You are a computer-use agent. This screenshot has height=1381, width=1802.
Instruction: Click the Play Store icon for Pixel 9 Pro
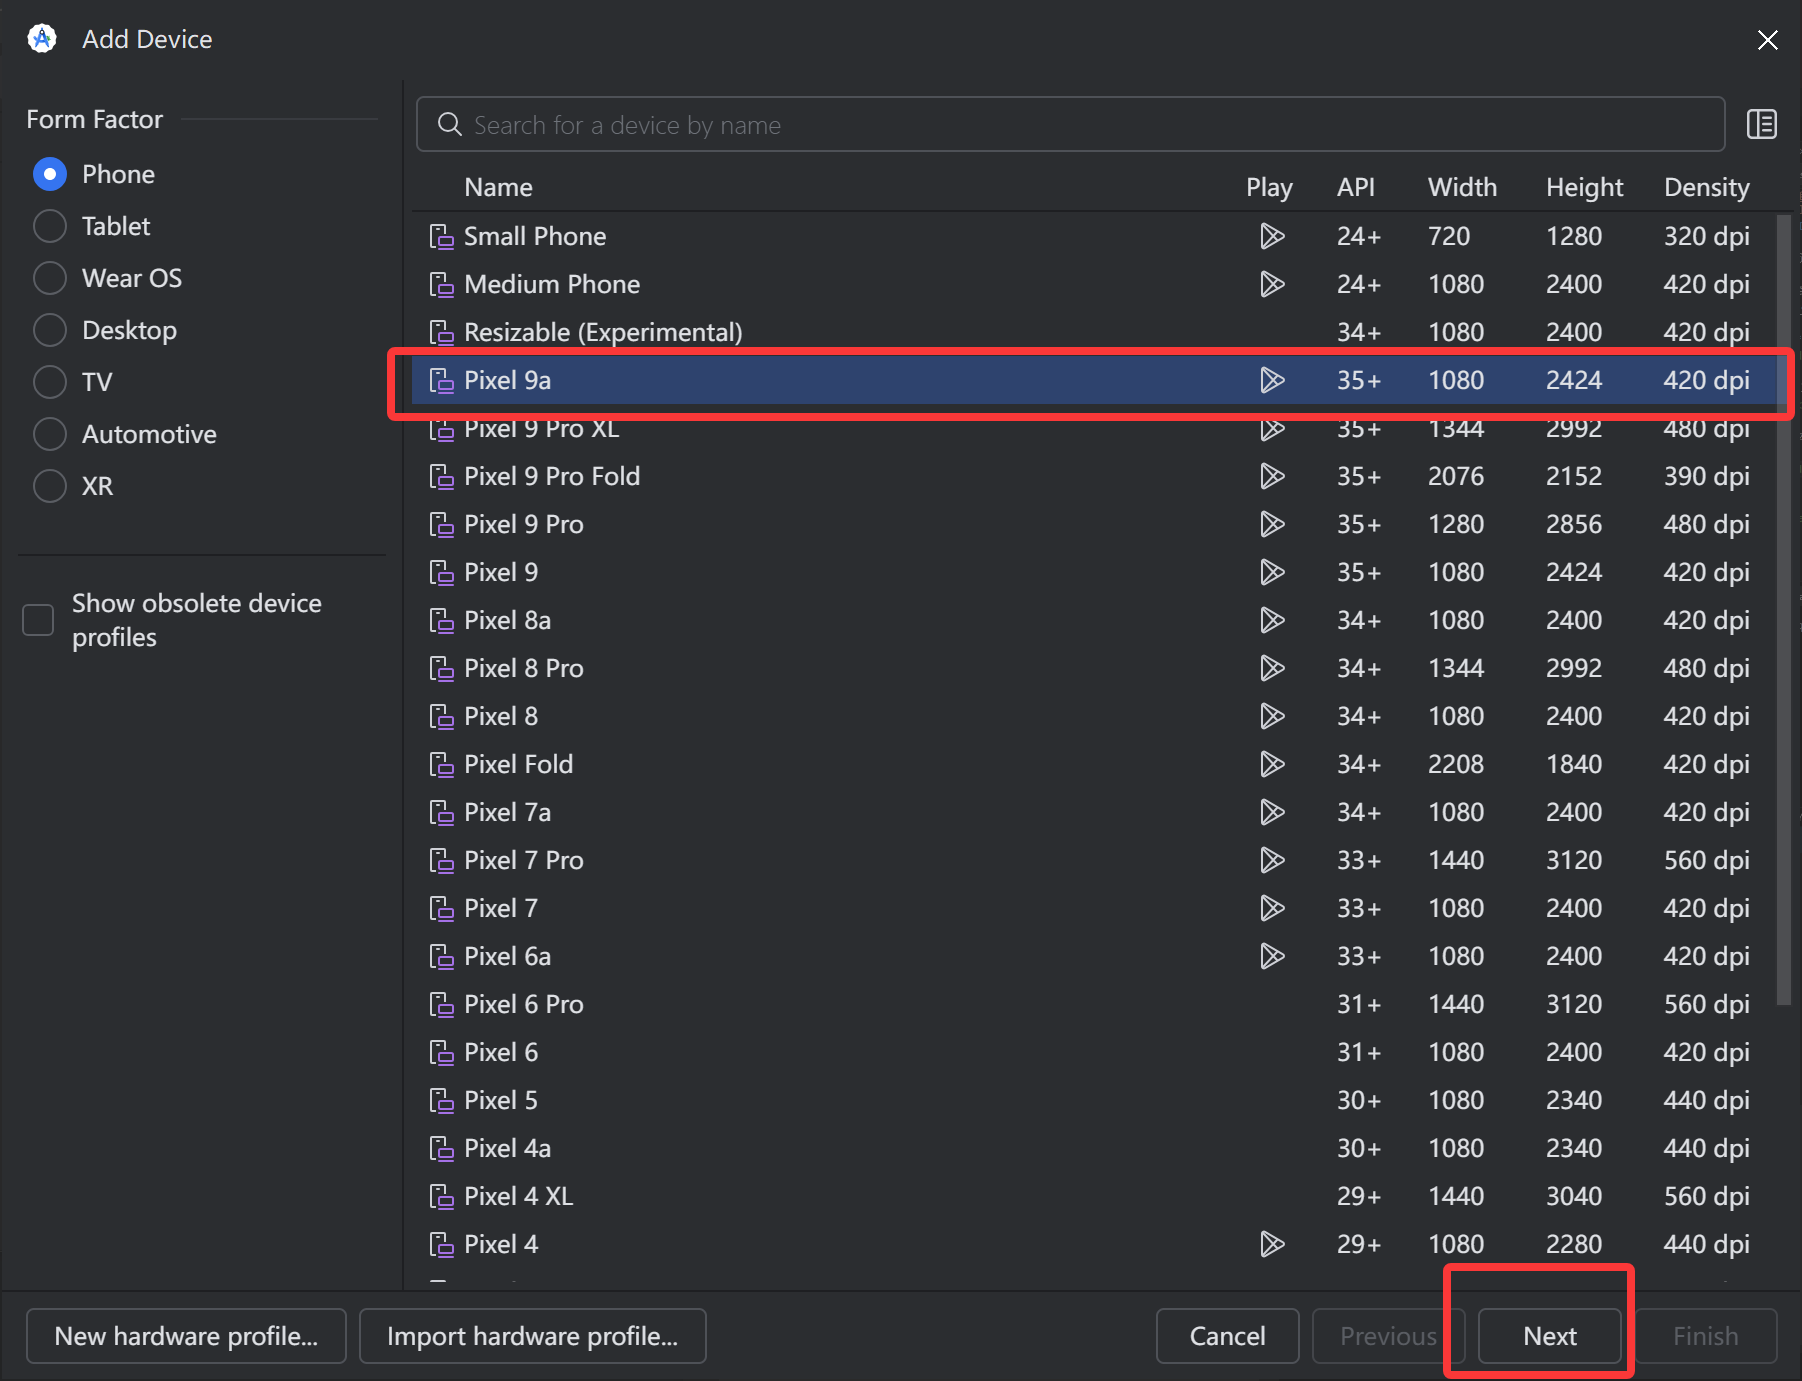pos(1272,524)
